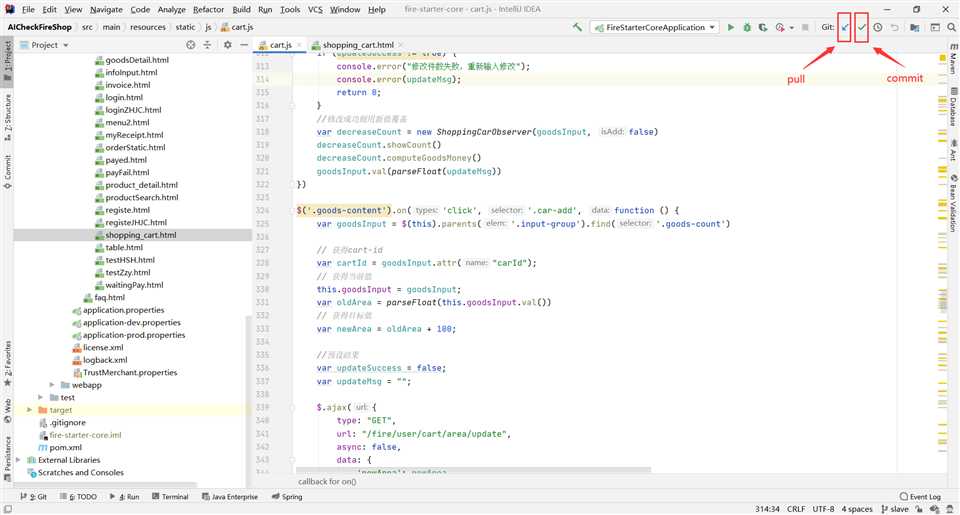Image resolution: width=960 pixels, height=515 pixels.
Task: Click the Git rollback arrow icon
Action: tap(894, 27)
